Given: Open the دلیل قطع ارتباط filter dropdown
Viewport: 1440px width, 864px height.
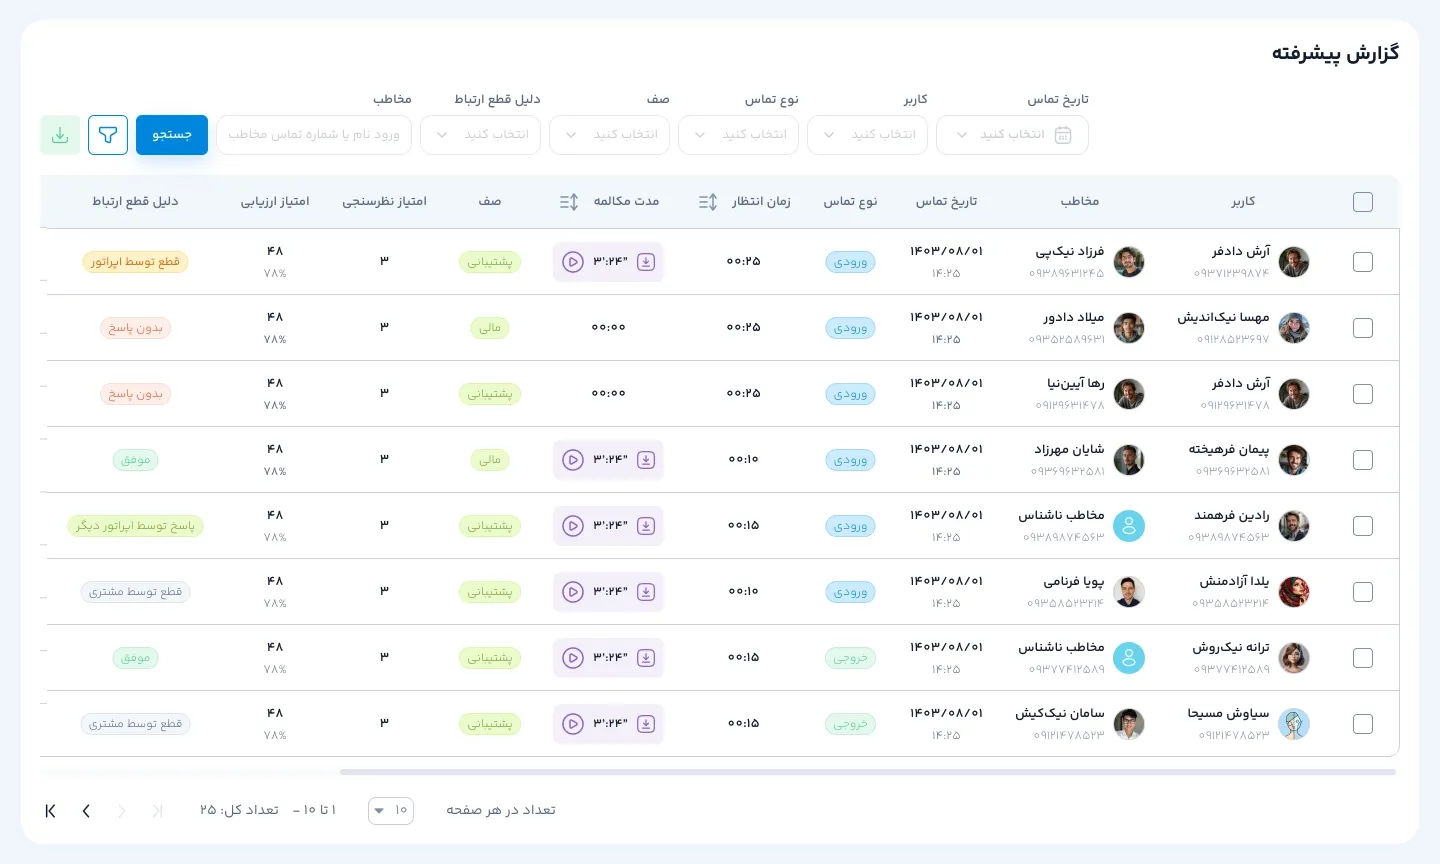Looking at the screenshot, I should 480,135.
